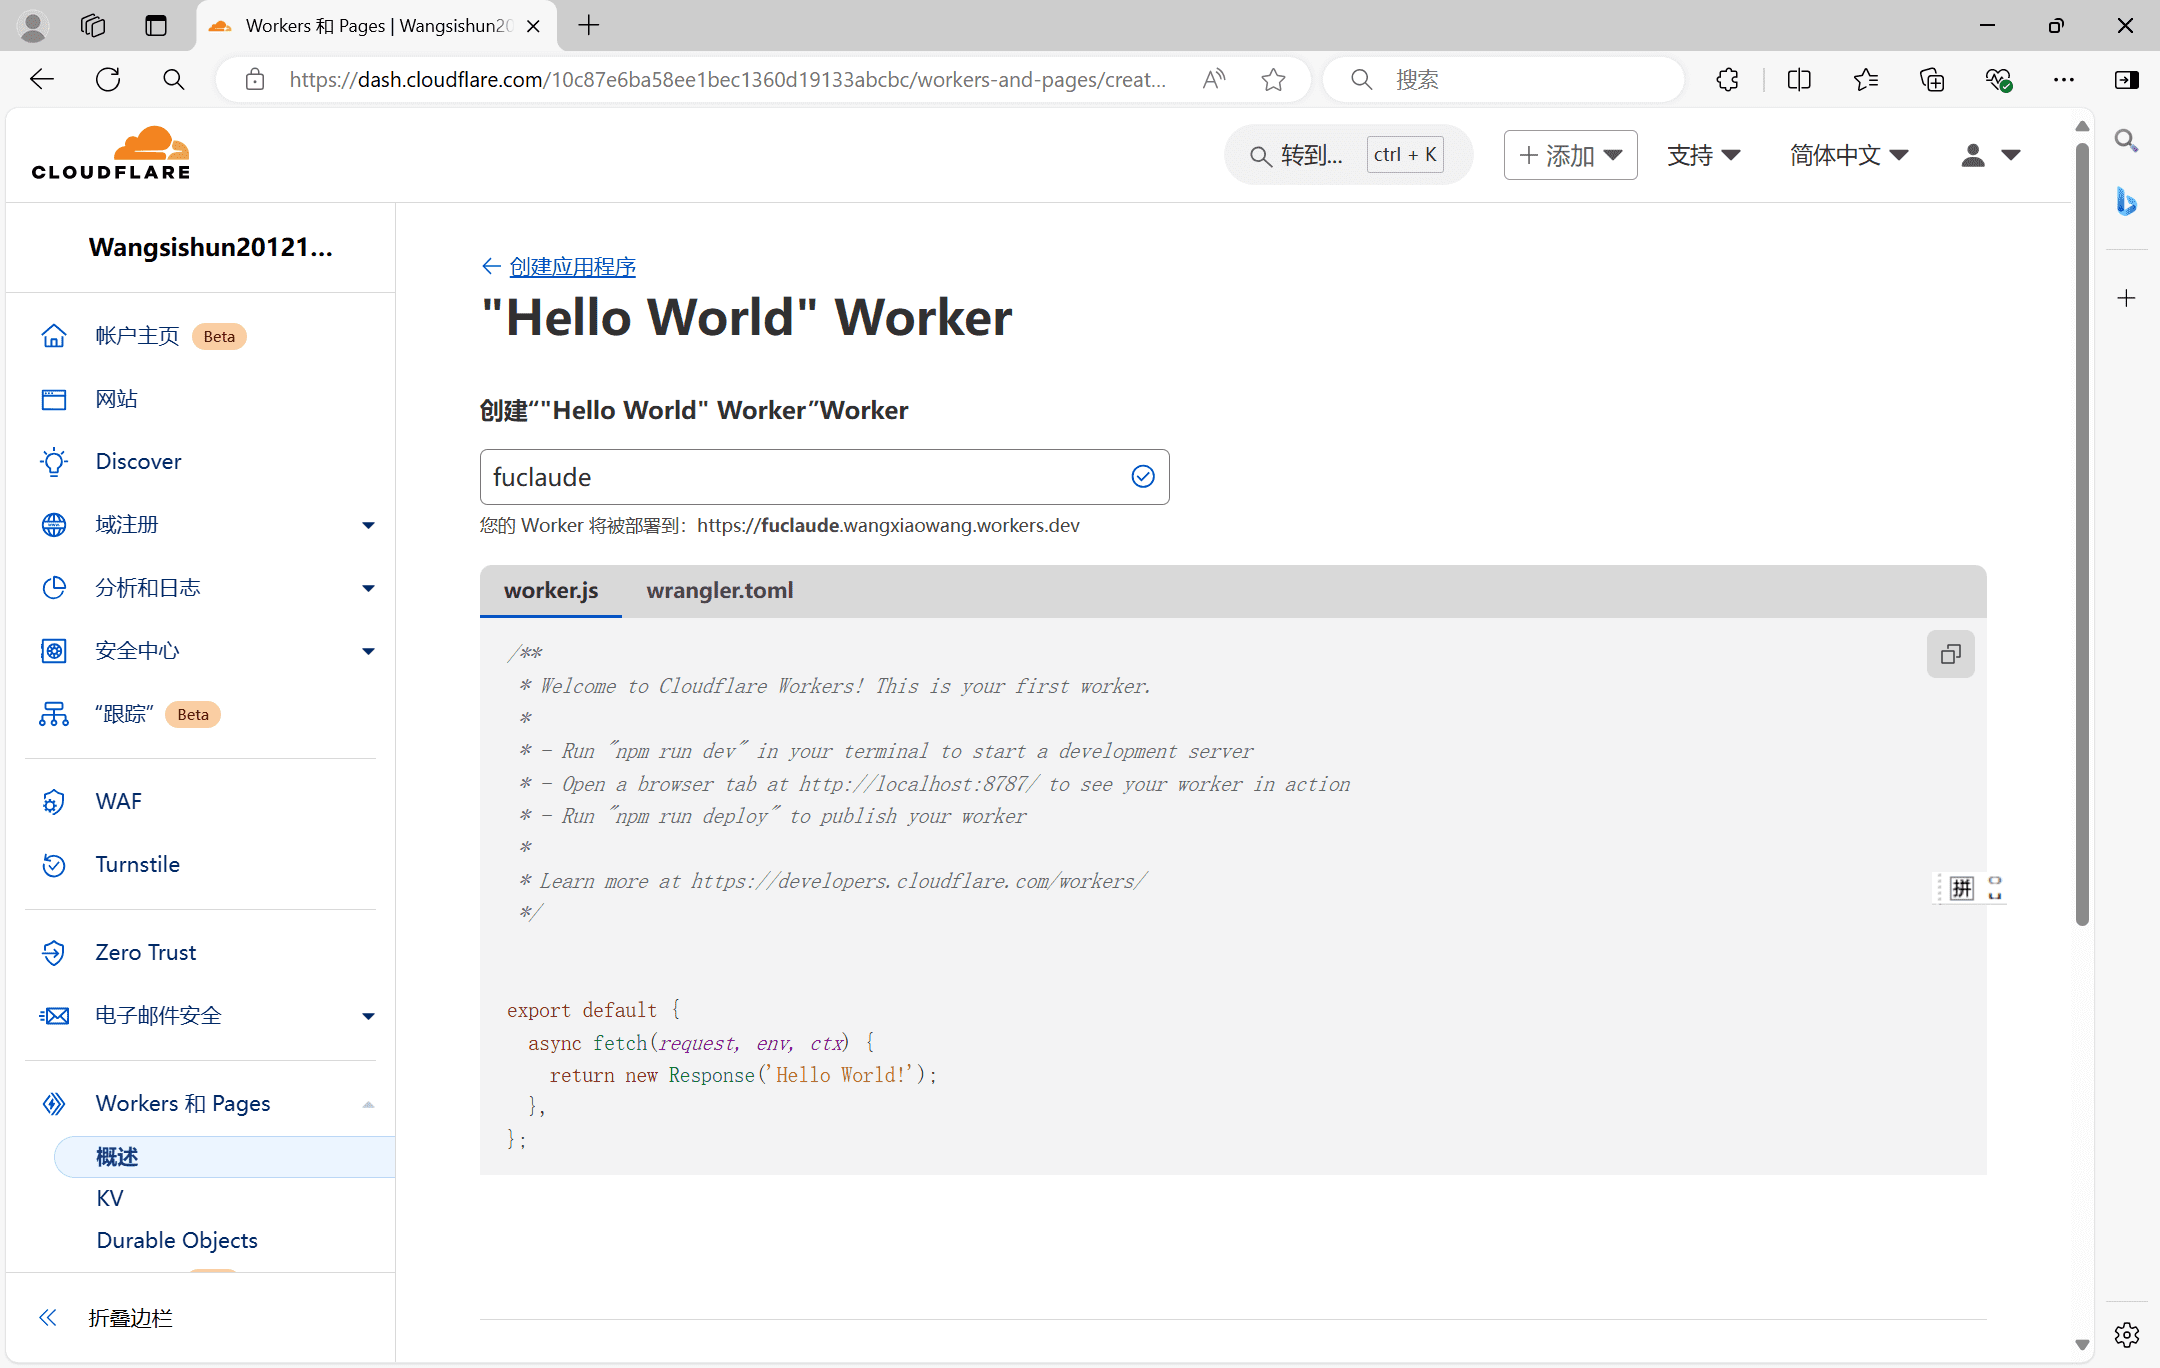Click the browser back arrow
This screenshot has width=2160, height=1368.
pos(42,80)
